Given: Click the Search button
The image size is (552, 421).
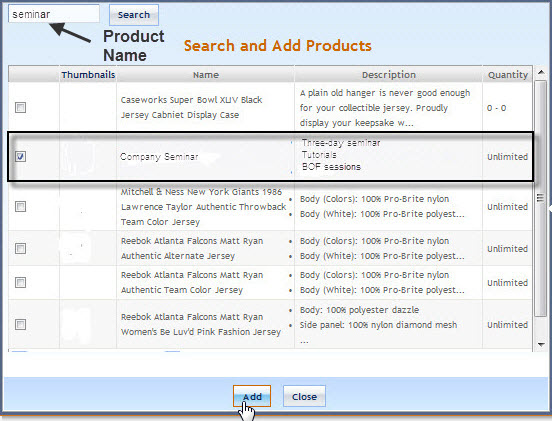Looking at the screenshot, I should [134, 15].
